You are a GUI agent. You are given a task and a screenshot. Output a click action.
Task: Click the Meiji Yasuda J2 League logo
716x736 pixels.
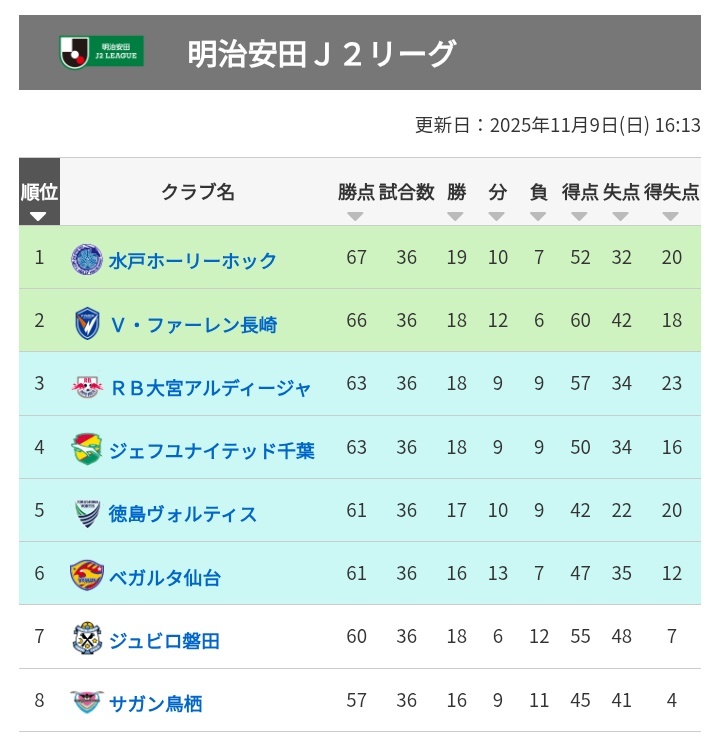(x=102, y=52)
